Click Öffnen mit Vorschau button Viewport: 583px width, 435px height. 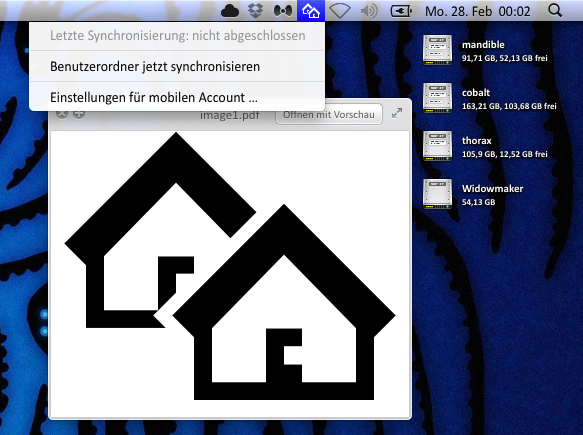329,115
